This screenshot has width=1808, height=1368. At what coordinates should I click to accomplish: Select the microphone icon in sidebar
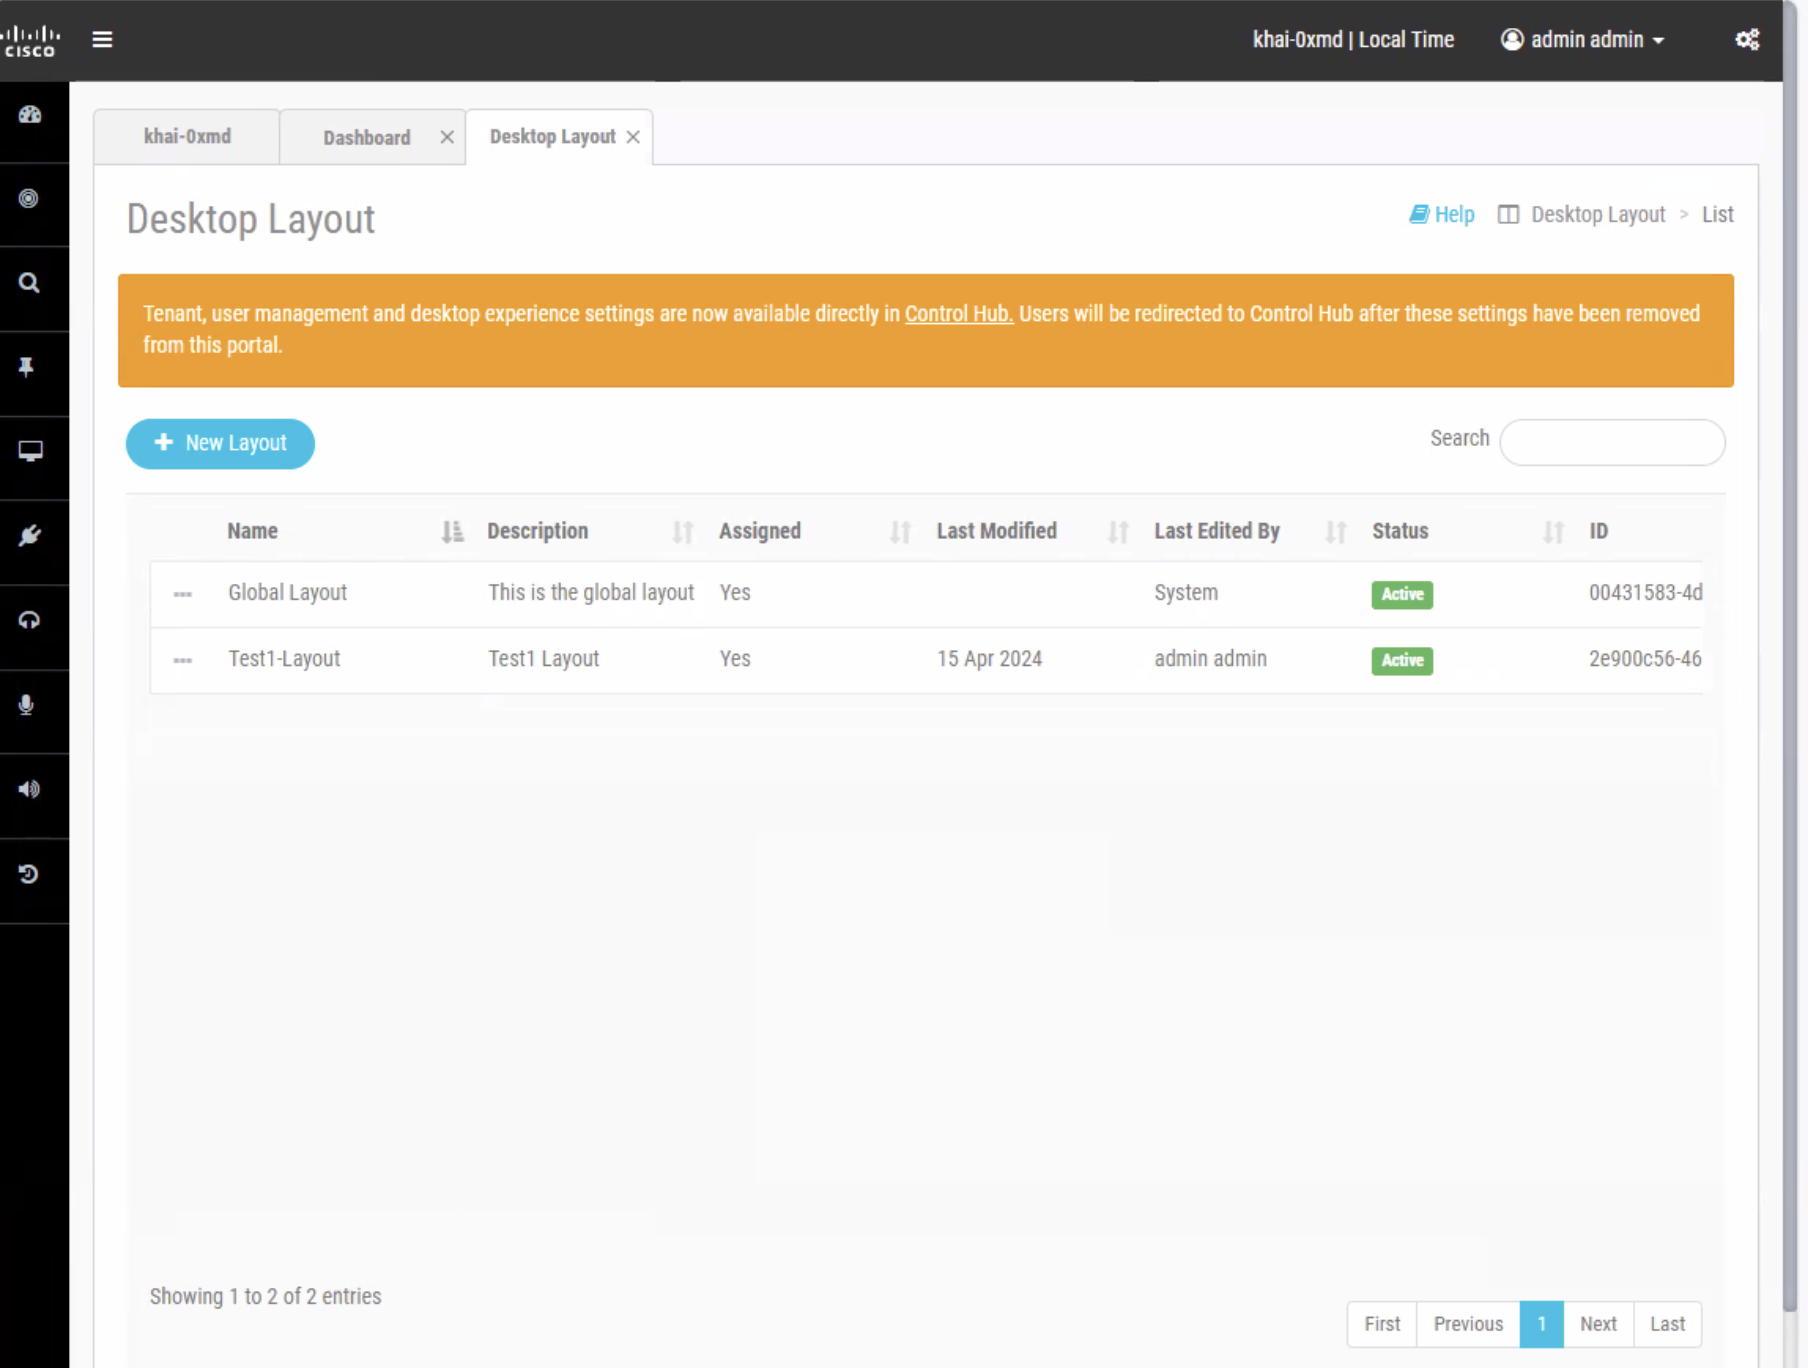pyautogui.click(x=27, y=703)
